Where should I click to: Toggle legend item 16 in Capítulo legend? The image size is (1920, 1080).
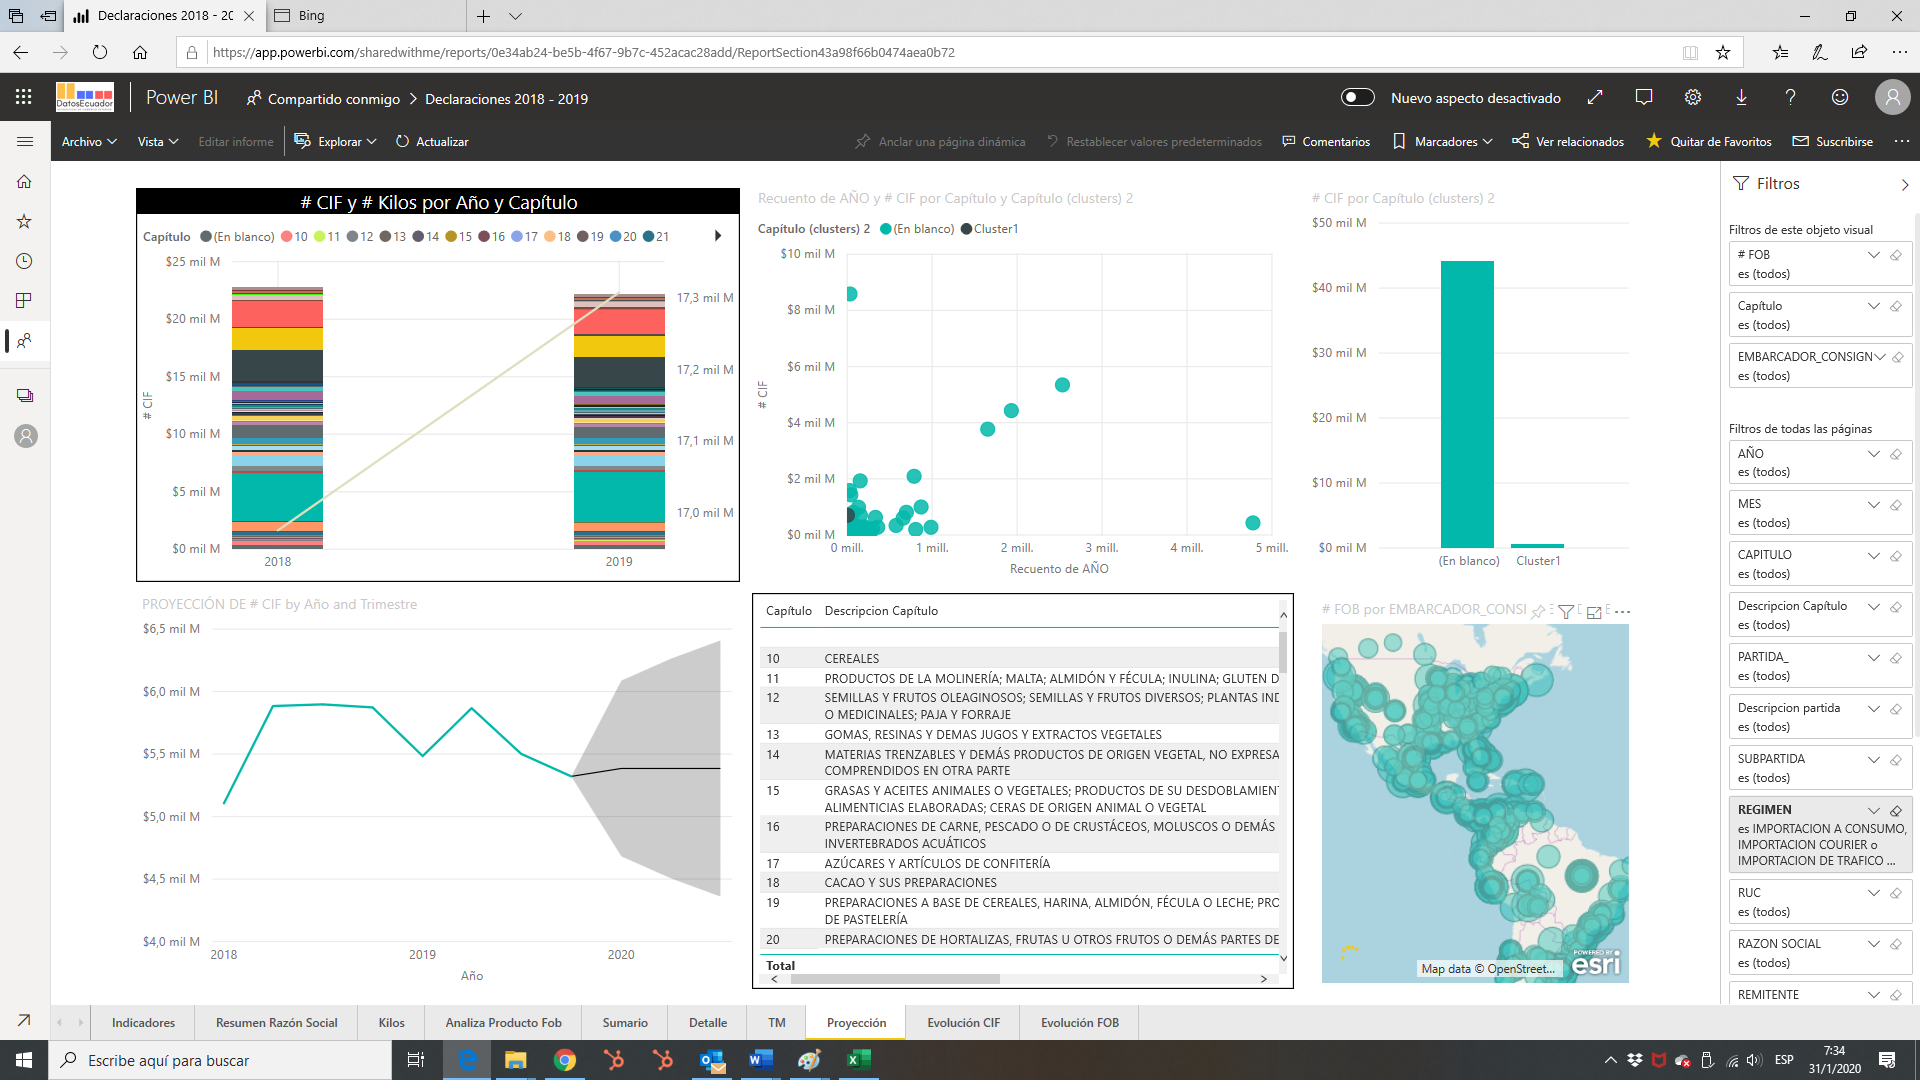[x=491, y=237]
